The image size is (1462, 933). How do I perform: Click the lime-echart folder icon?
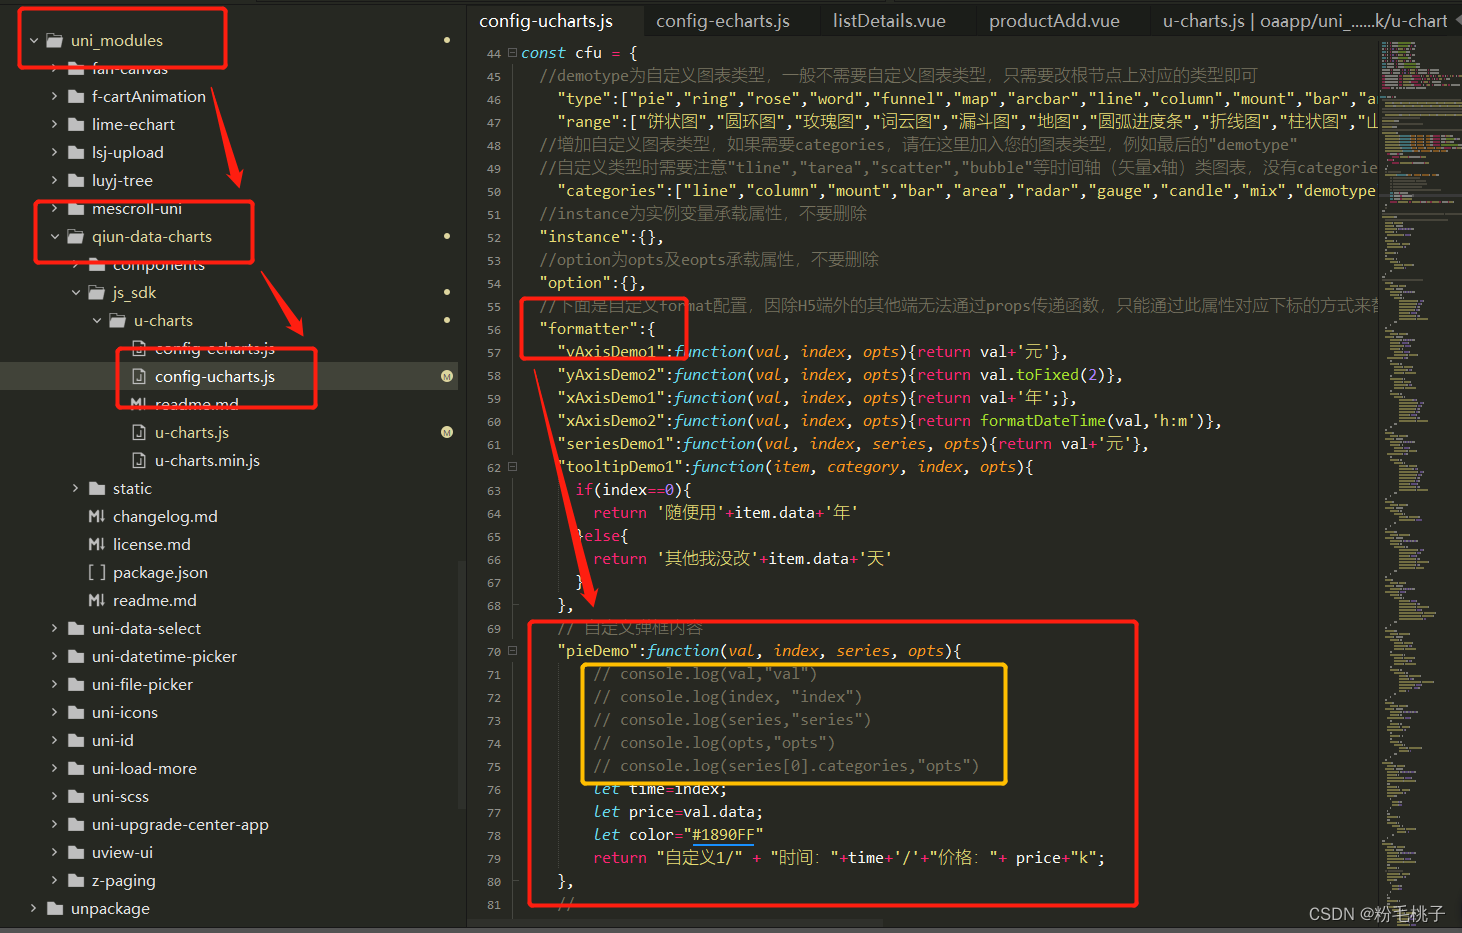click(76, 125)
